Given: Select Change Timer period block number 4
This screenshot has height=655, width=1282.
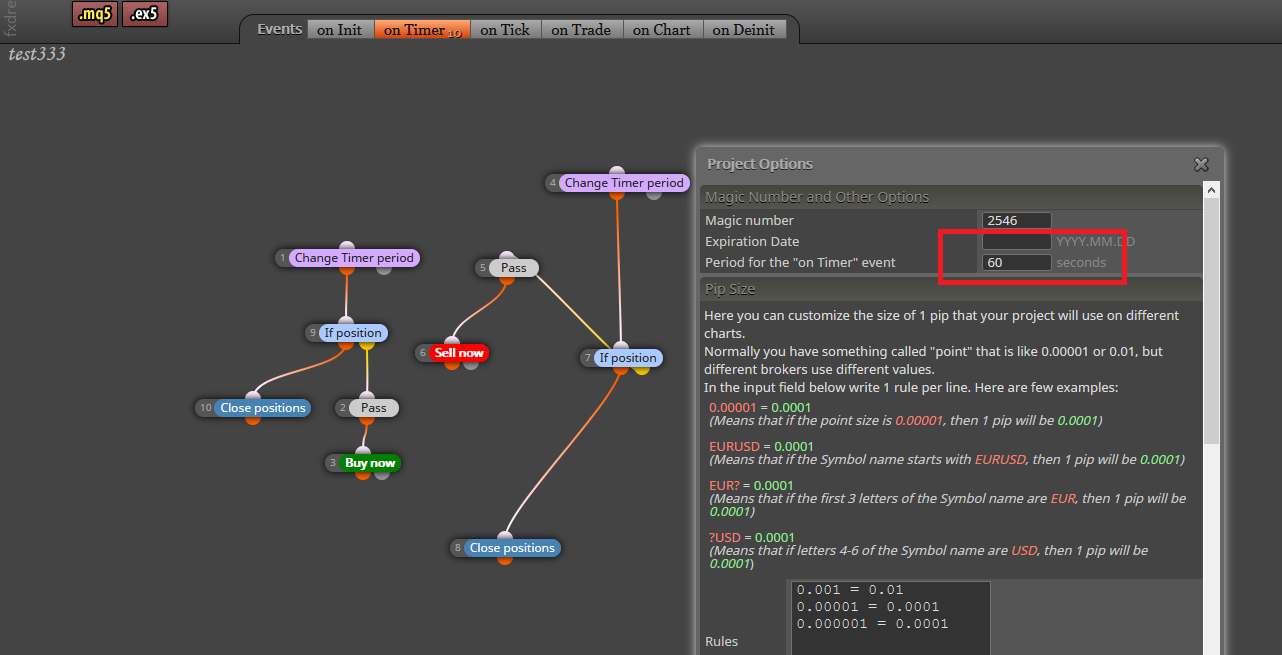Looking at the screenshot, I should click(x=624, y=183).
